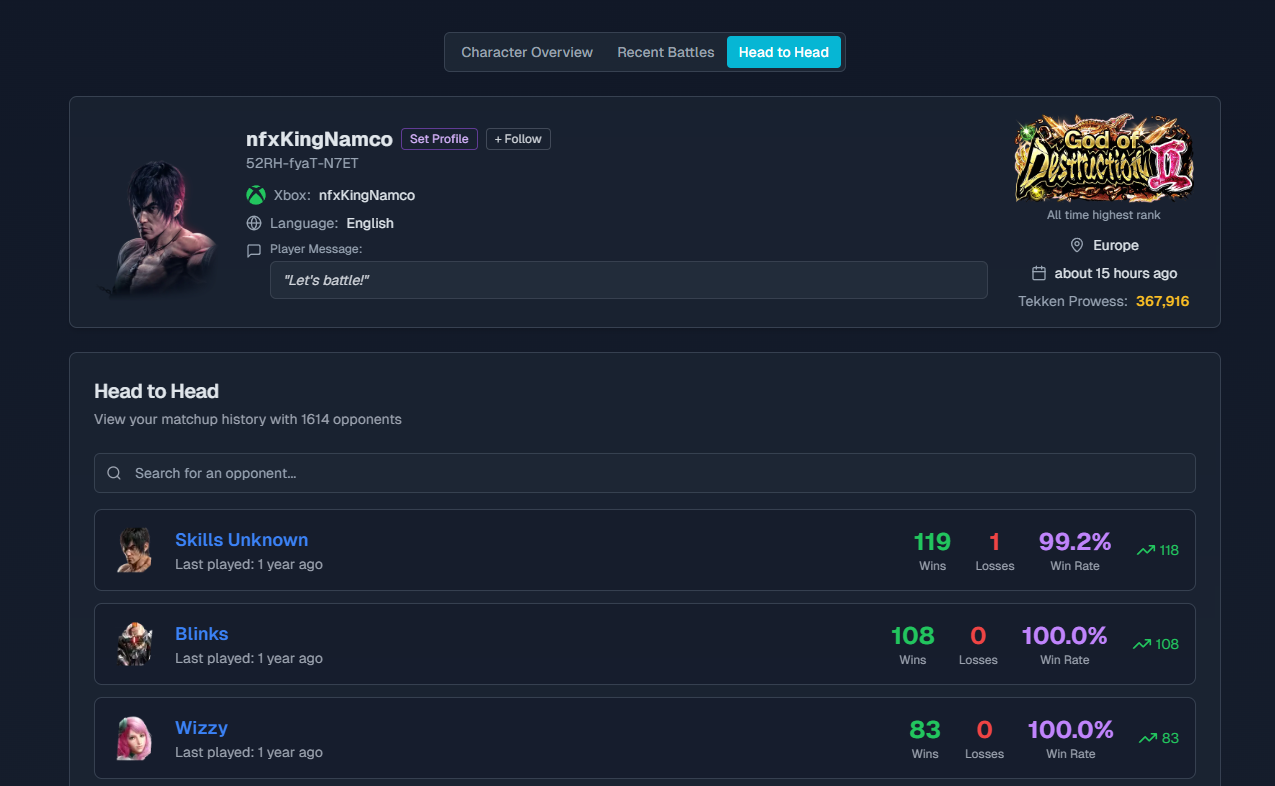Screen dimensions: 1275x786
Task: Click the 1 Losses value for Skills Unknown
Action: pyautogui.click(x=994, y=542)
